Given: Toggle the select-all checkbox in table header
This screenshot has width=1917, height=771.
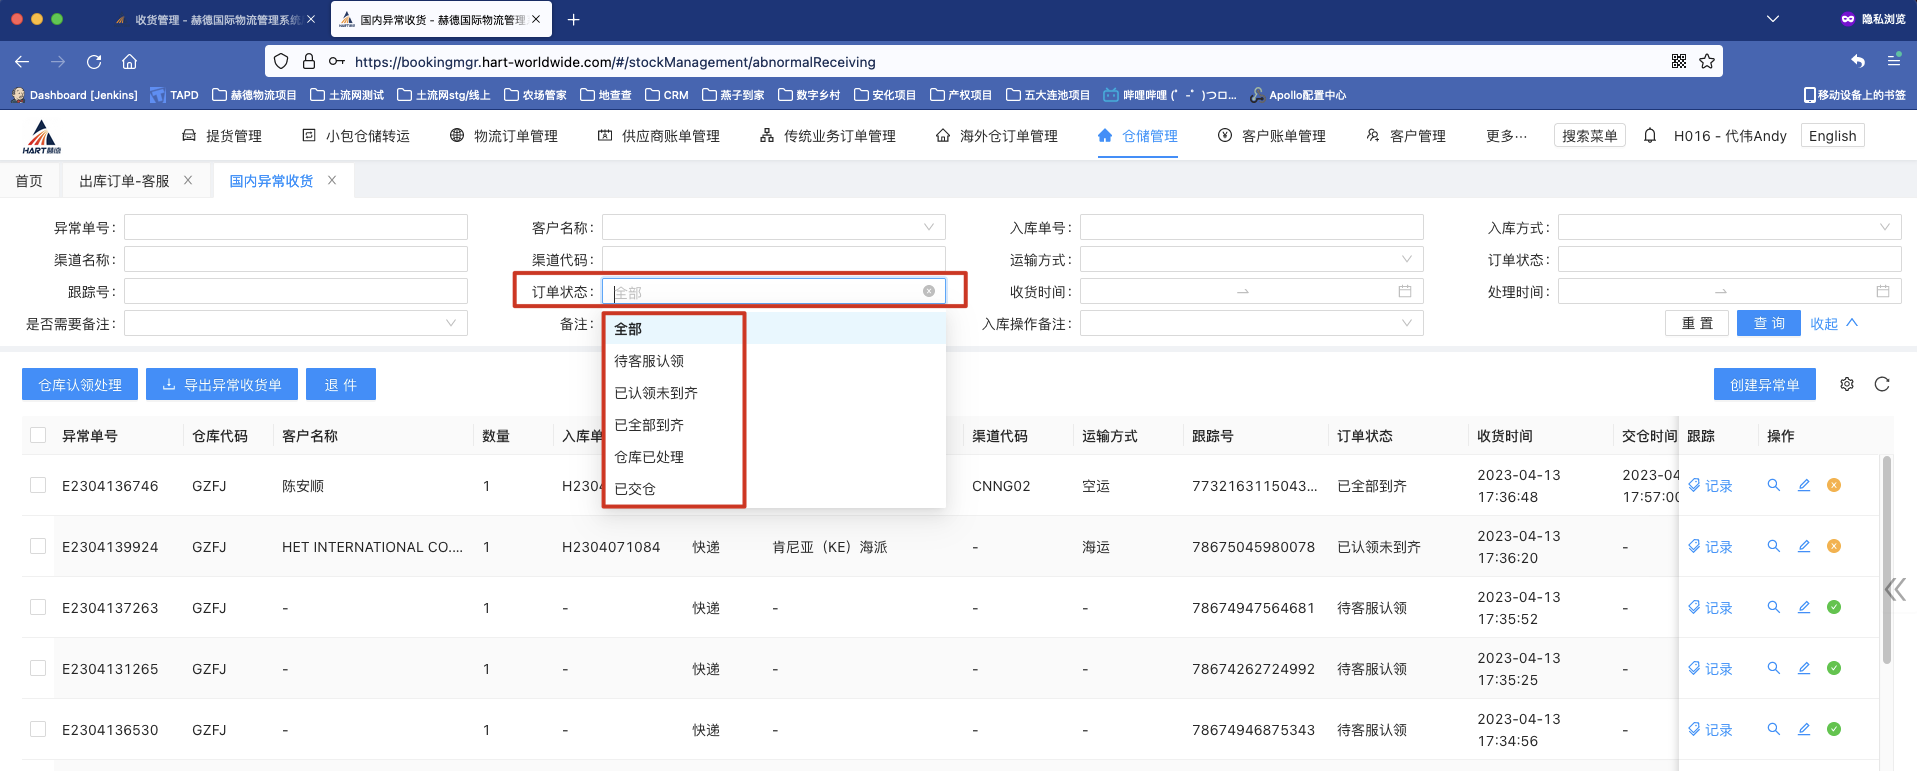Looking at the screenshot, I should (x=38, y=436).
